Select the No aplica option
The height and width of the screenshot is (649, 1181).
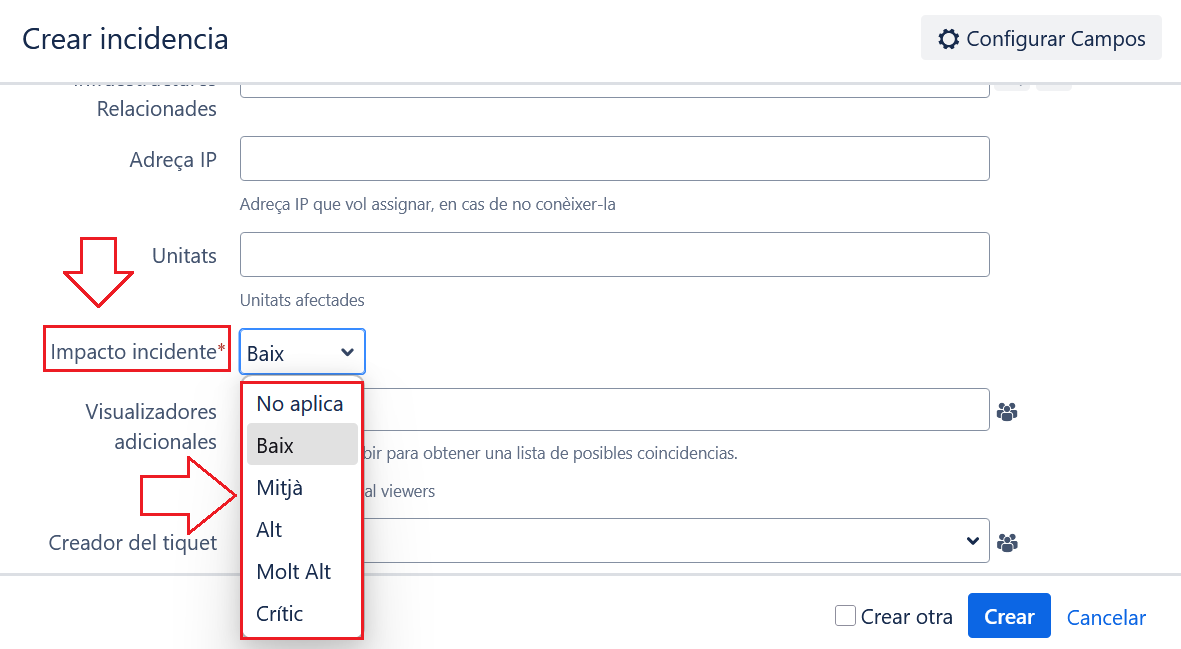300,403
